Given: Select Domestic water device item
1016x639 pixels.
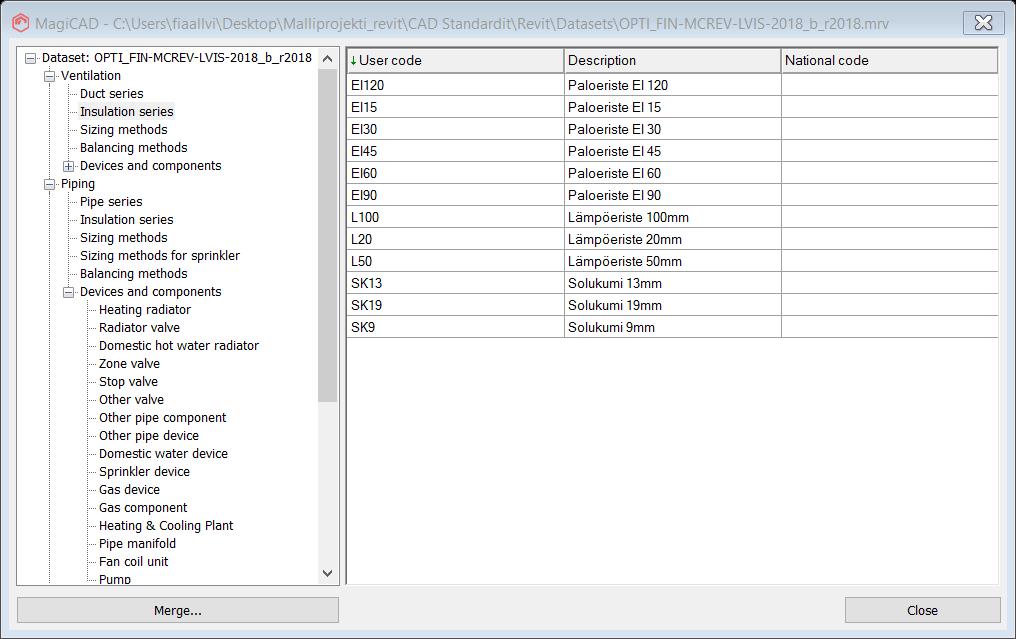Looking at the screenshot, I should pos(163,454).
